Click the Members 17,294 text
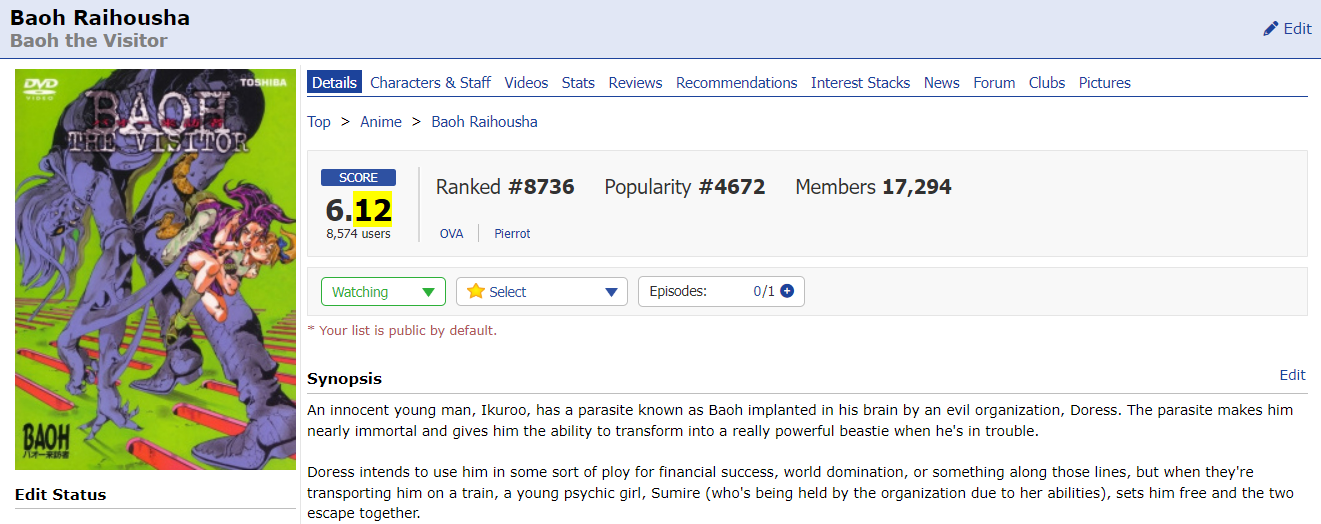This screenshot has height=524, width=1321. point(873,187)
